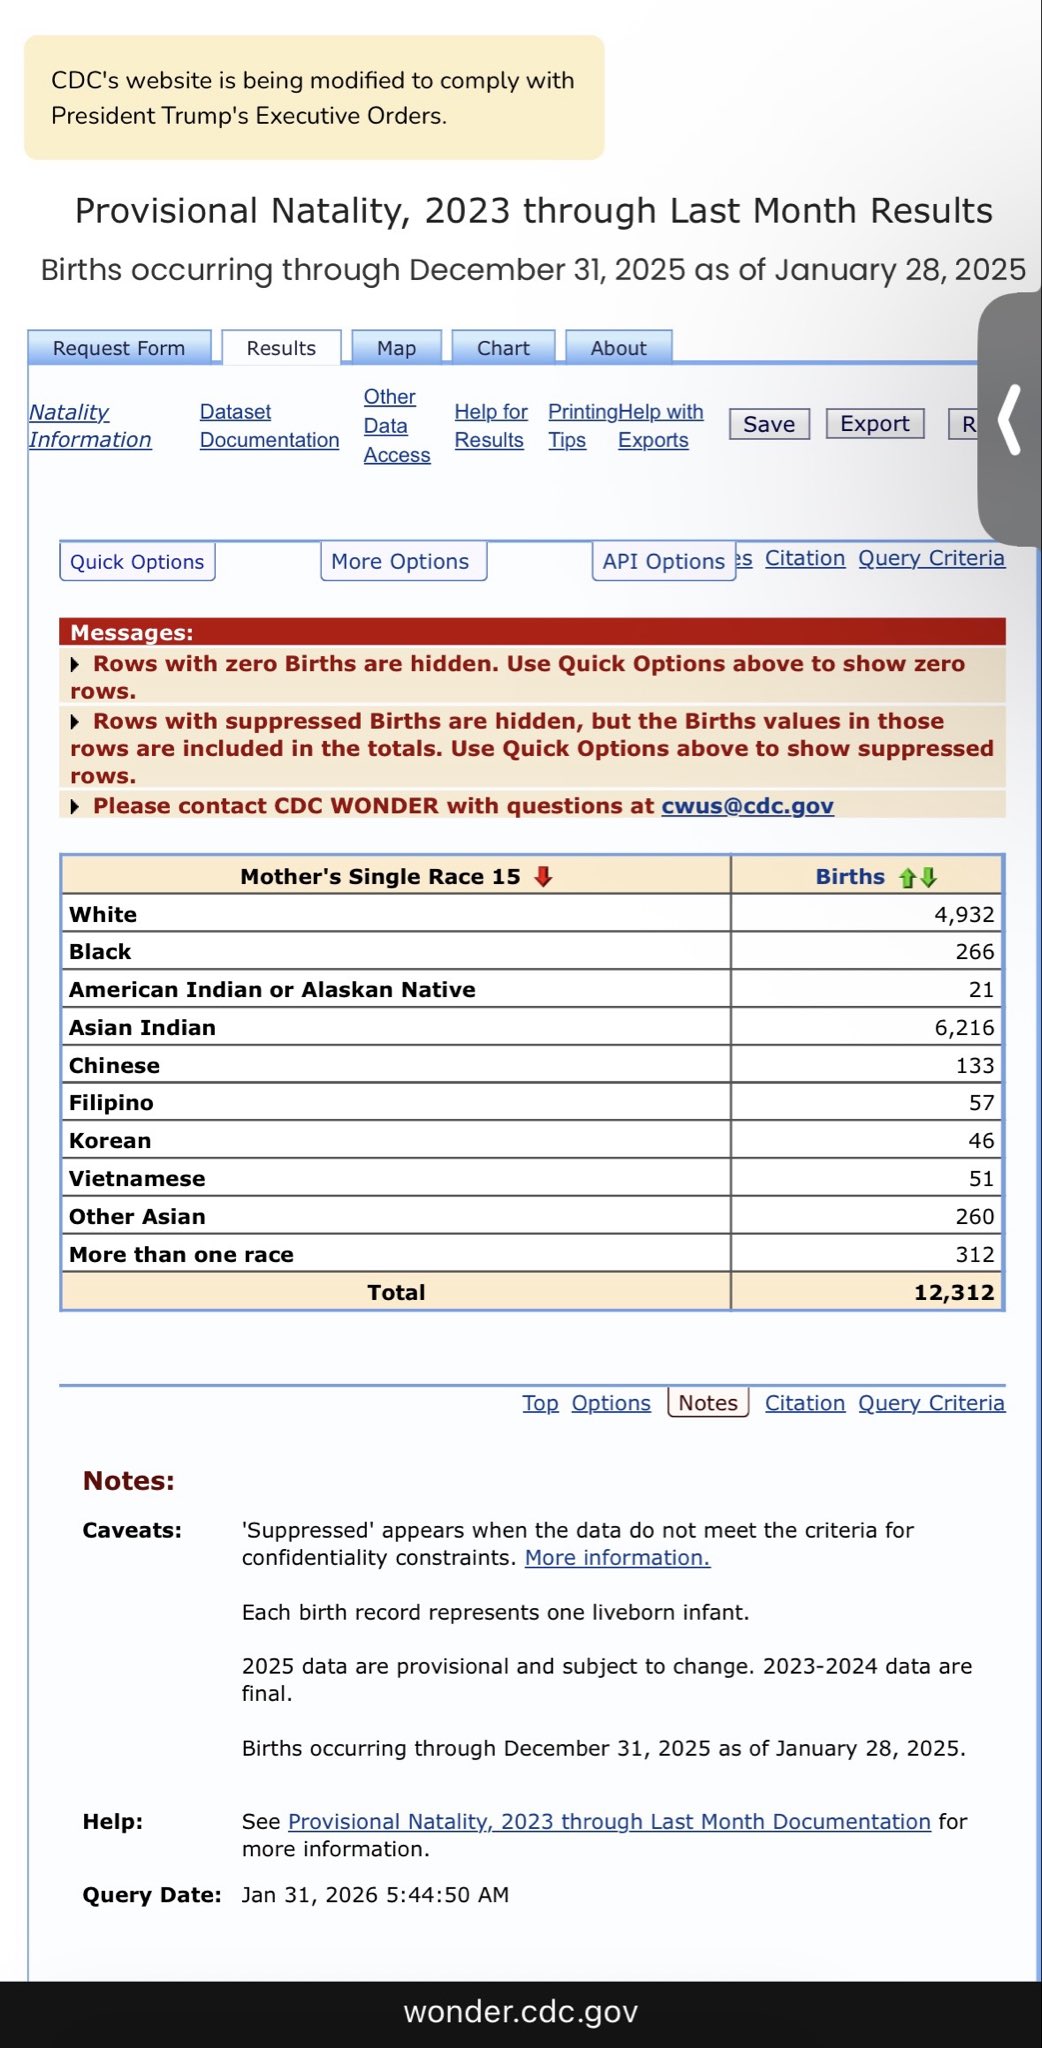1042x2048 pixels.
Task: Expand the suppressed Births rows message
Action: (75, 722)
